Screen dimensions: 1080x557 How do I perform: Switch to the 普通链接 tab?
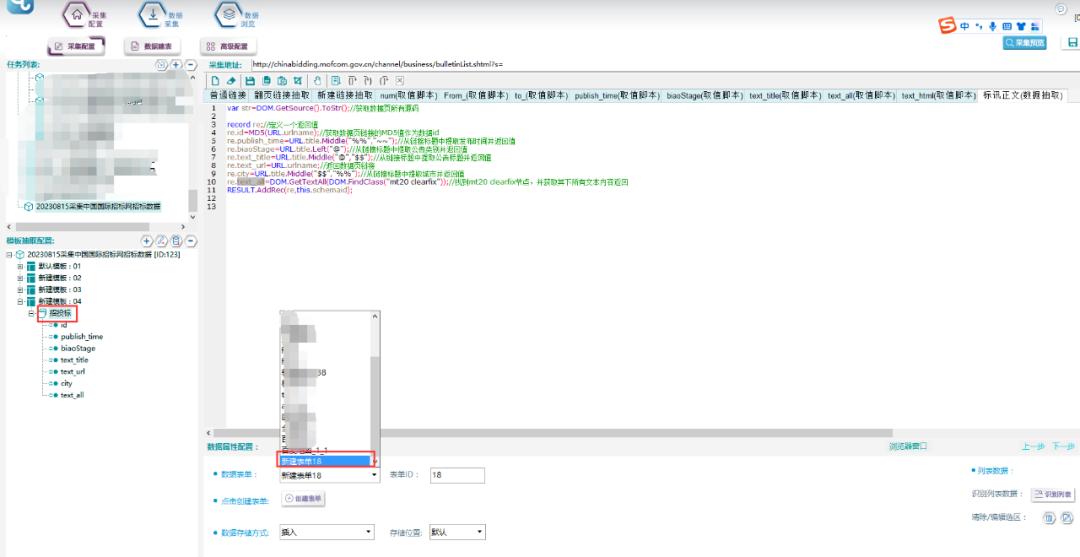227,95
